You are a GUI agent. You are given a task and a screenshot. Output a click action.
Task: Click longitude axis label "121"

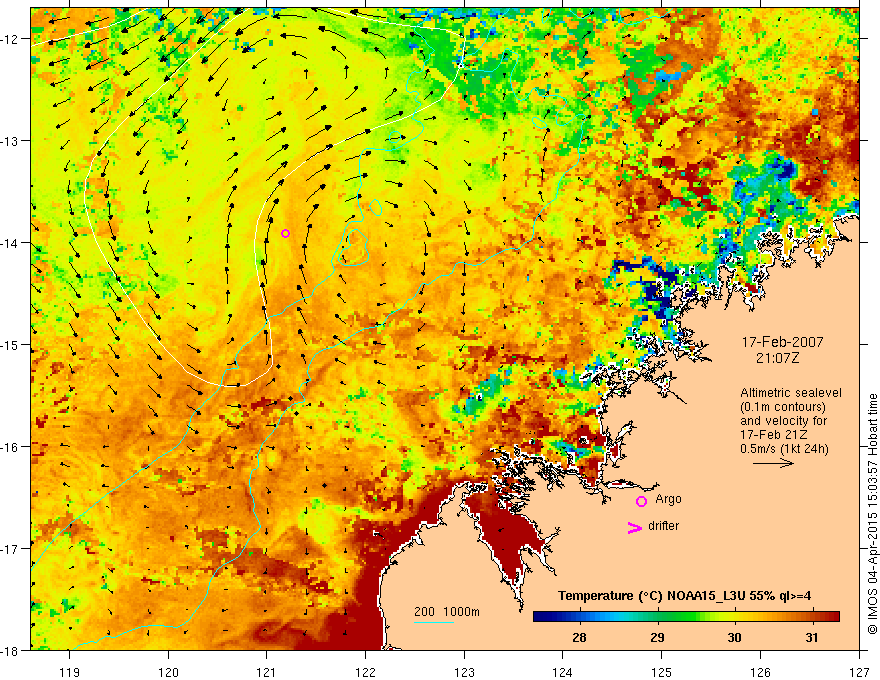[267, 672]
